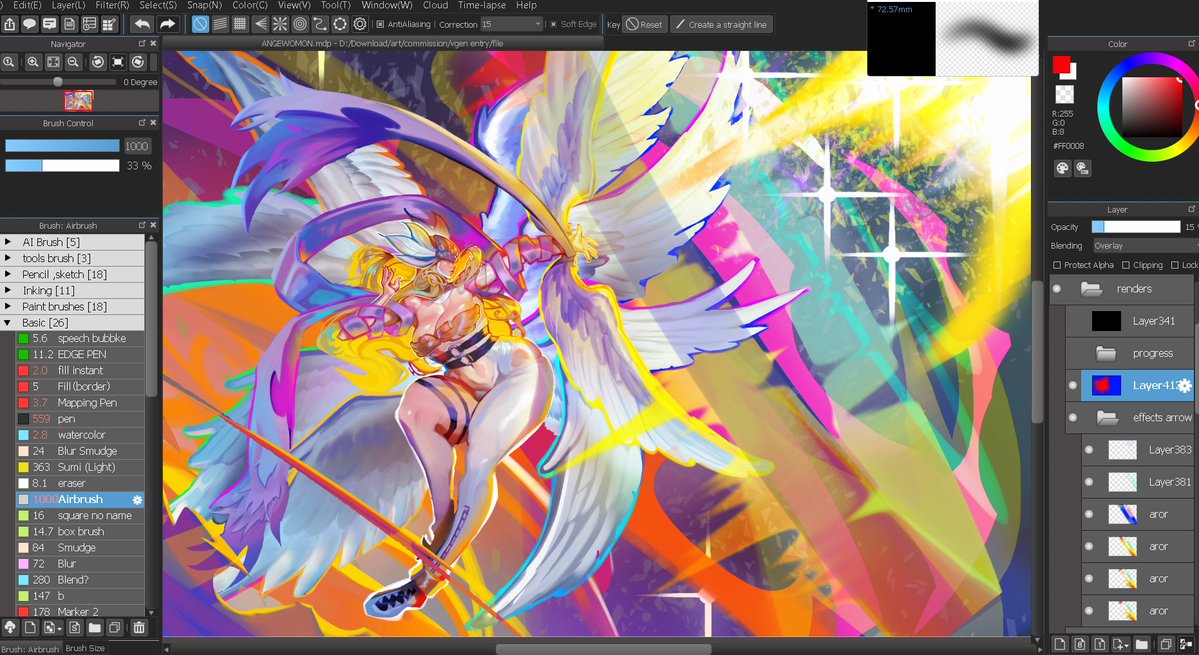Open the Snap(N) menu
This screenshot has height=655, width=1199.
tap(204, 5)
